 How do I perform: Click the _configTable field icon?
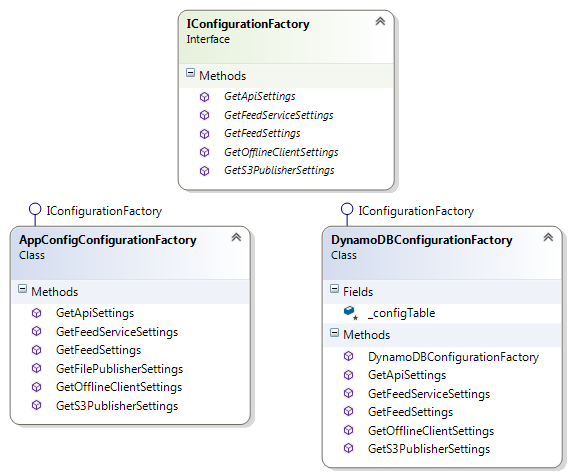click(x=350, y=313)
